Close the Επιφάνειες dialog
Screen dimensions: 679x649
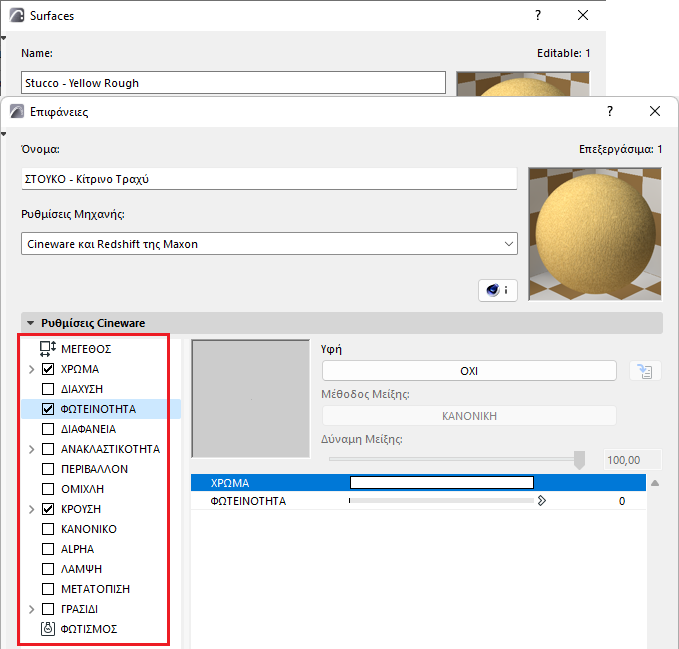655,111
